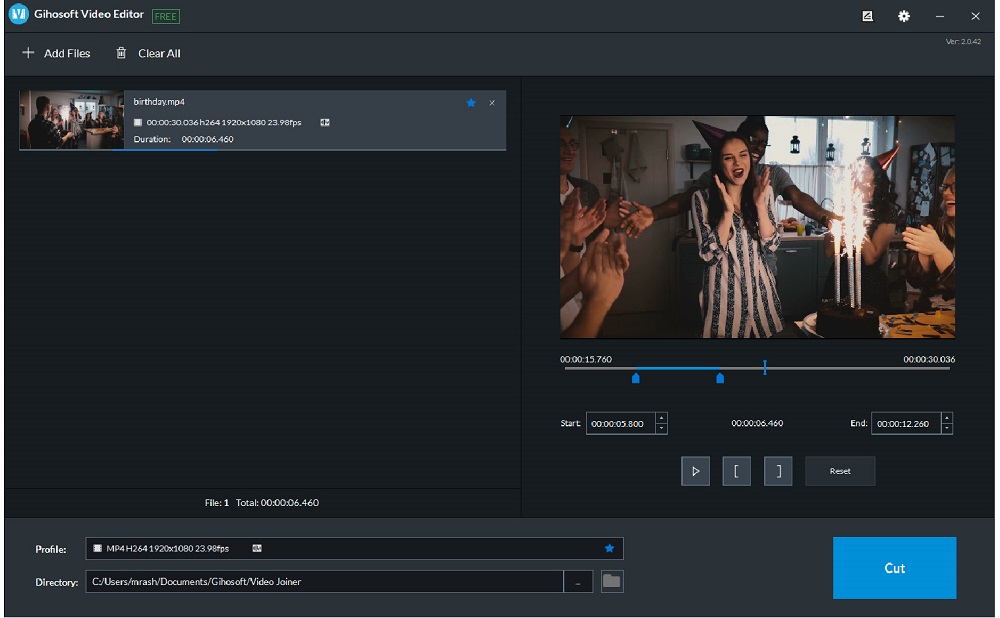1000x618 pixels.
Task: Click the Start time up stepper arrow
Action: [x=660, y=418]
